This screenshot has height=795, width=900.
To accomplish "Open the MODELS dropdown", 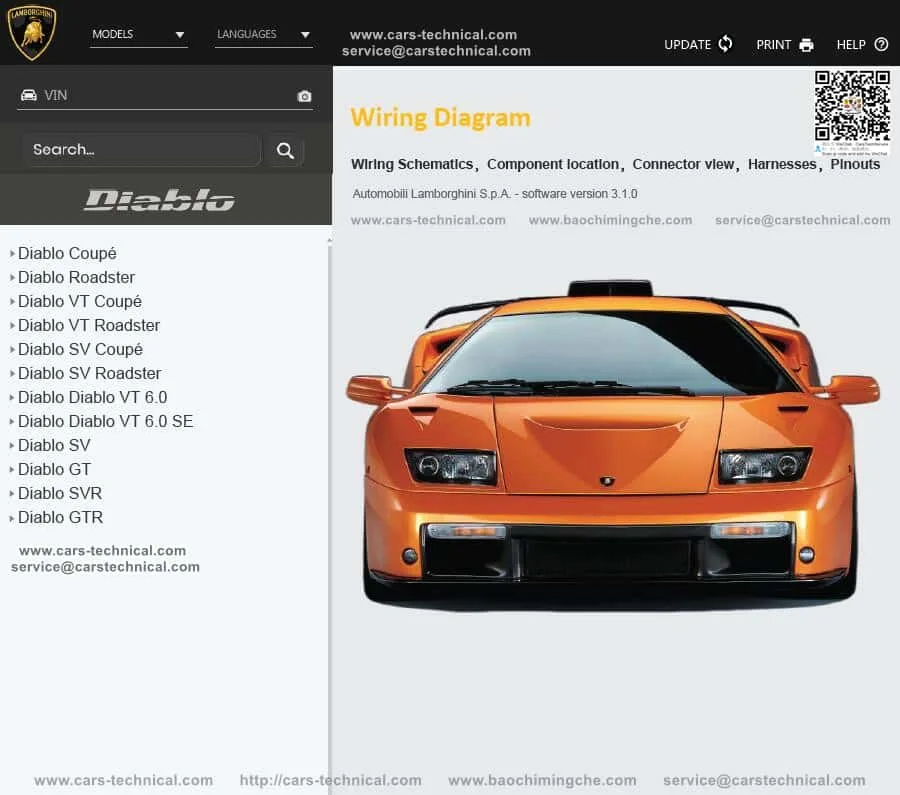I will [138, 35].
